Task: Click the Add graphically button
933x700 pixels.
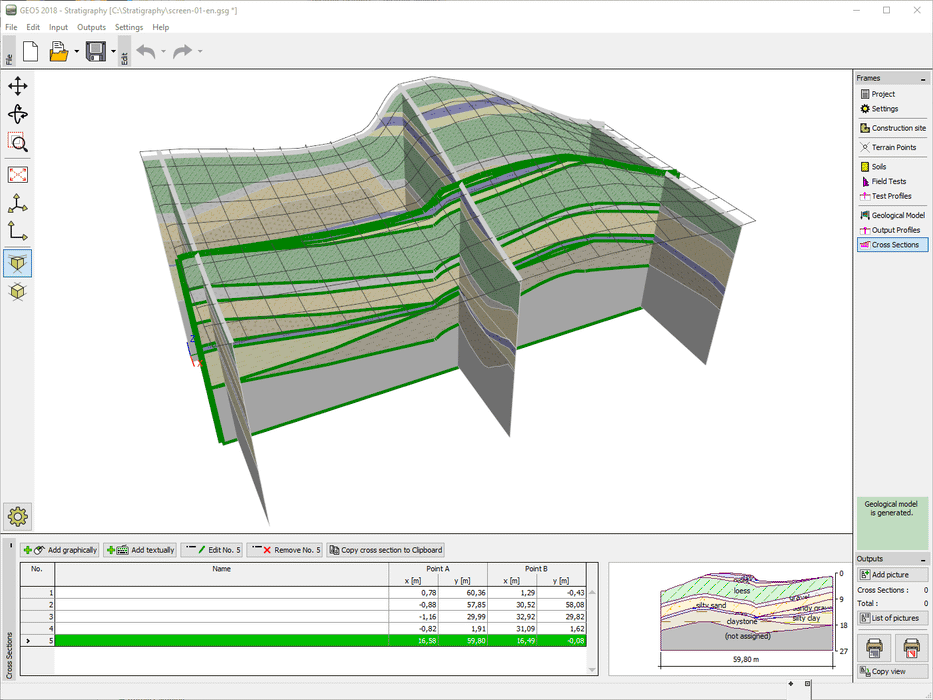Action: click(59, 549)
